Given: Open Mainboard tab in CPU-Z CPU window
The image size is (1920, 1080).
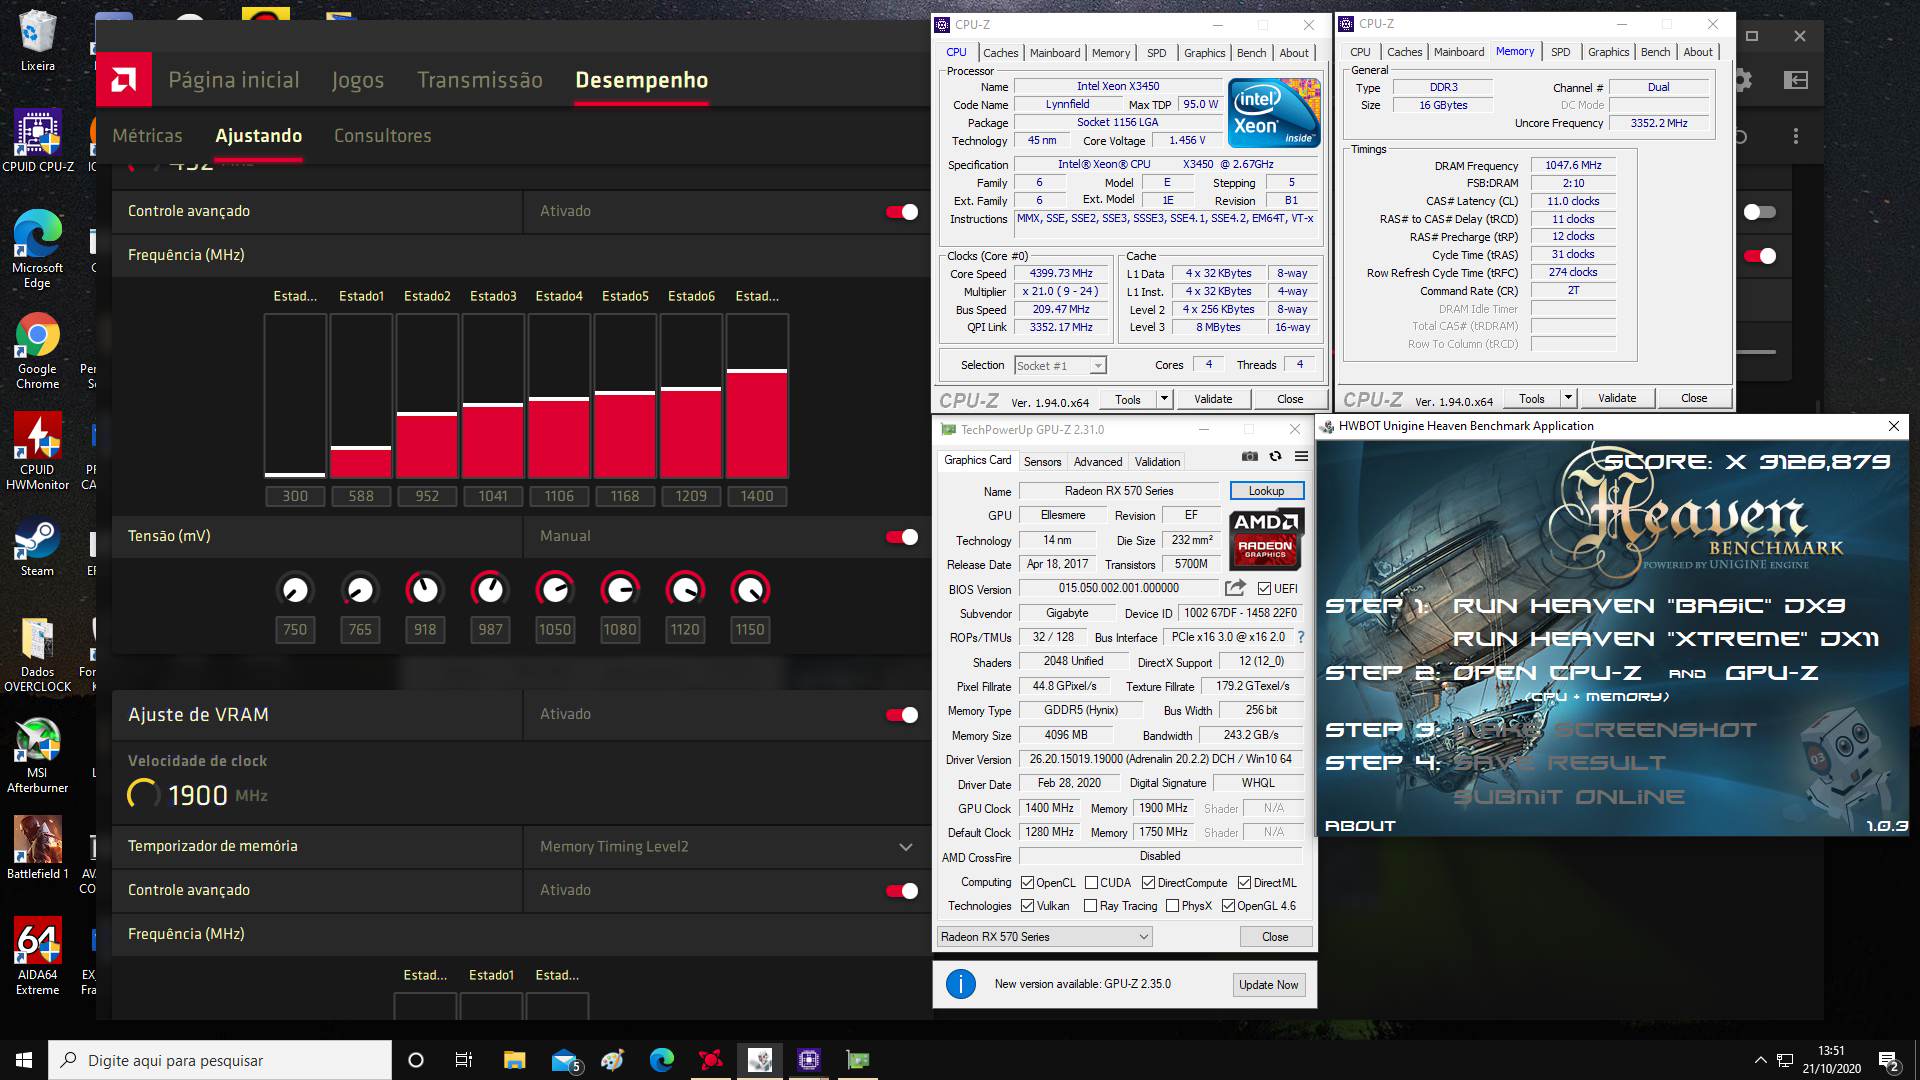Looking at the screenshot, I should (1055, 53).
